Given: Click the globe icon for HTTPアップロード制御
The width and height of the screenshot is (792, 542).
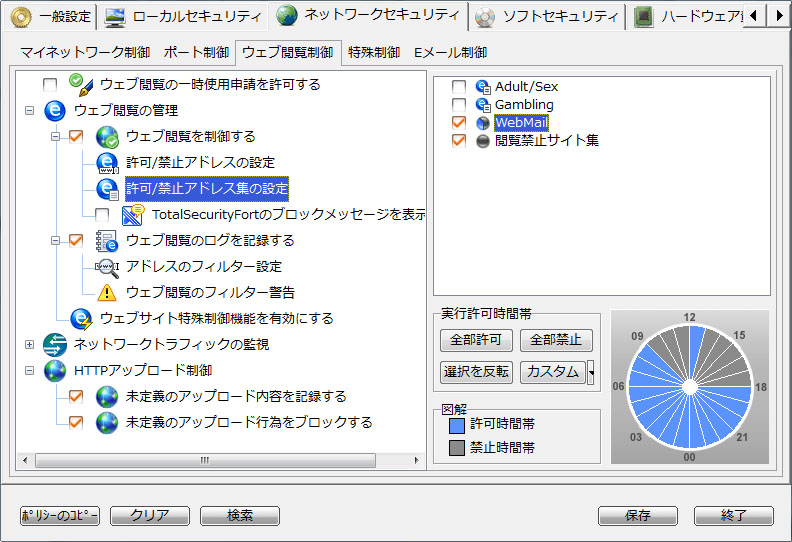Looking at the screenshot, I should (55, 371).
